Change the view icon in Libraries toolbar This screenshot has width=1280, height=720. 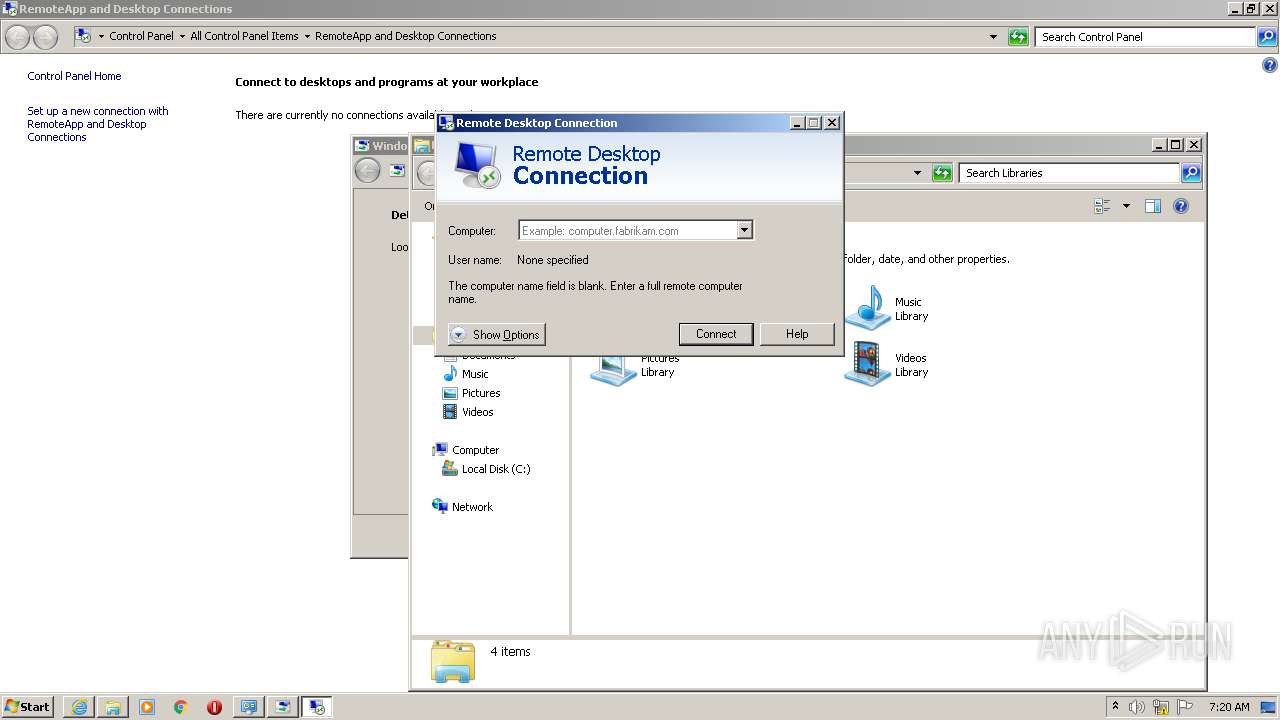(1103, 206)
